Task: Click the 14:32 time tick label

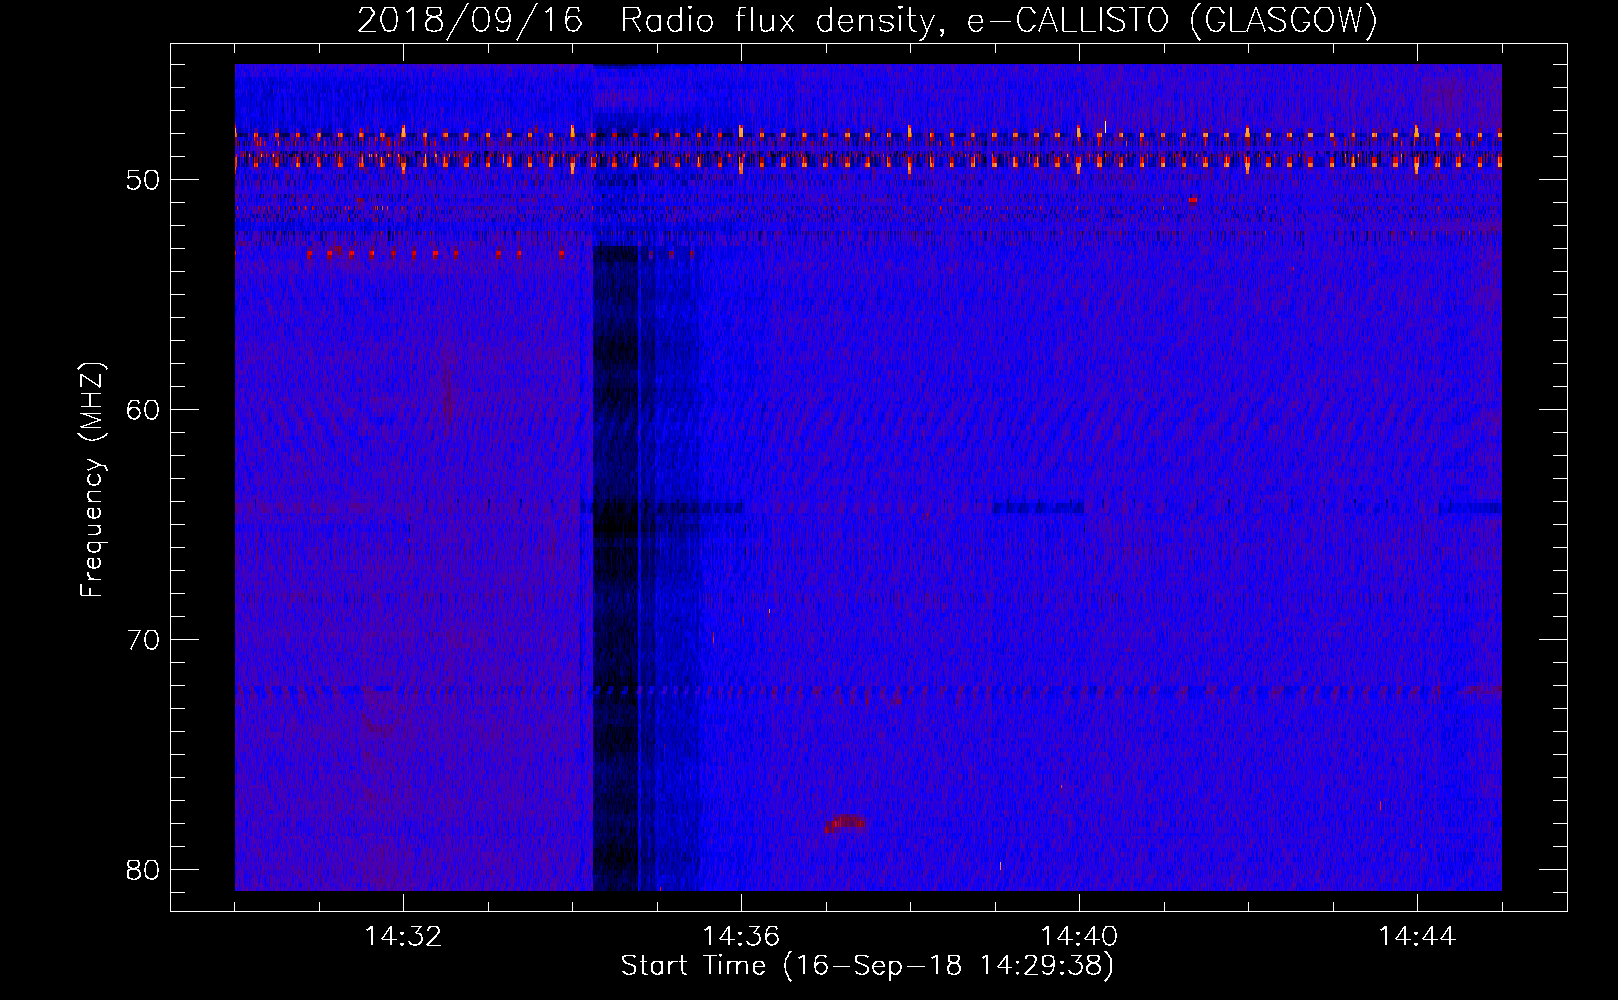Action: 403,936
